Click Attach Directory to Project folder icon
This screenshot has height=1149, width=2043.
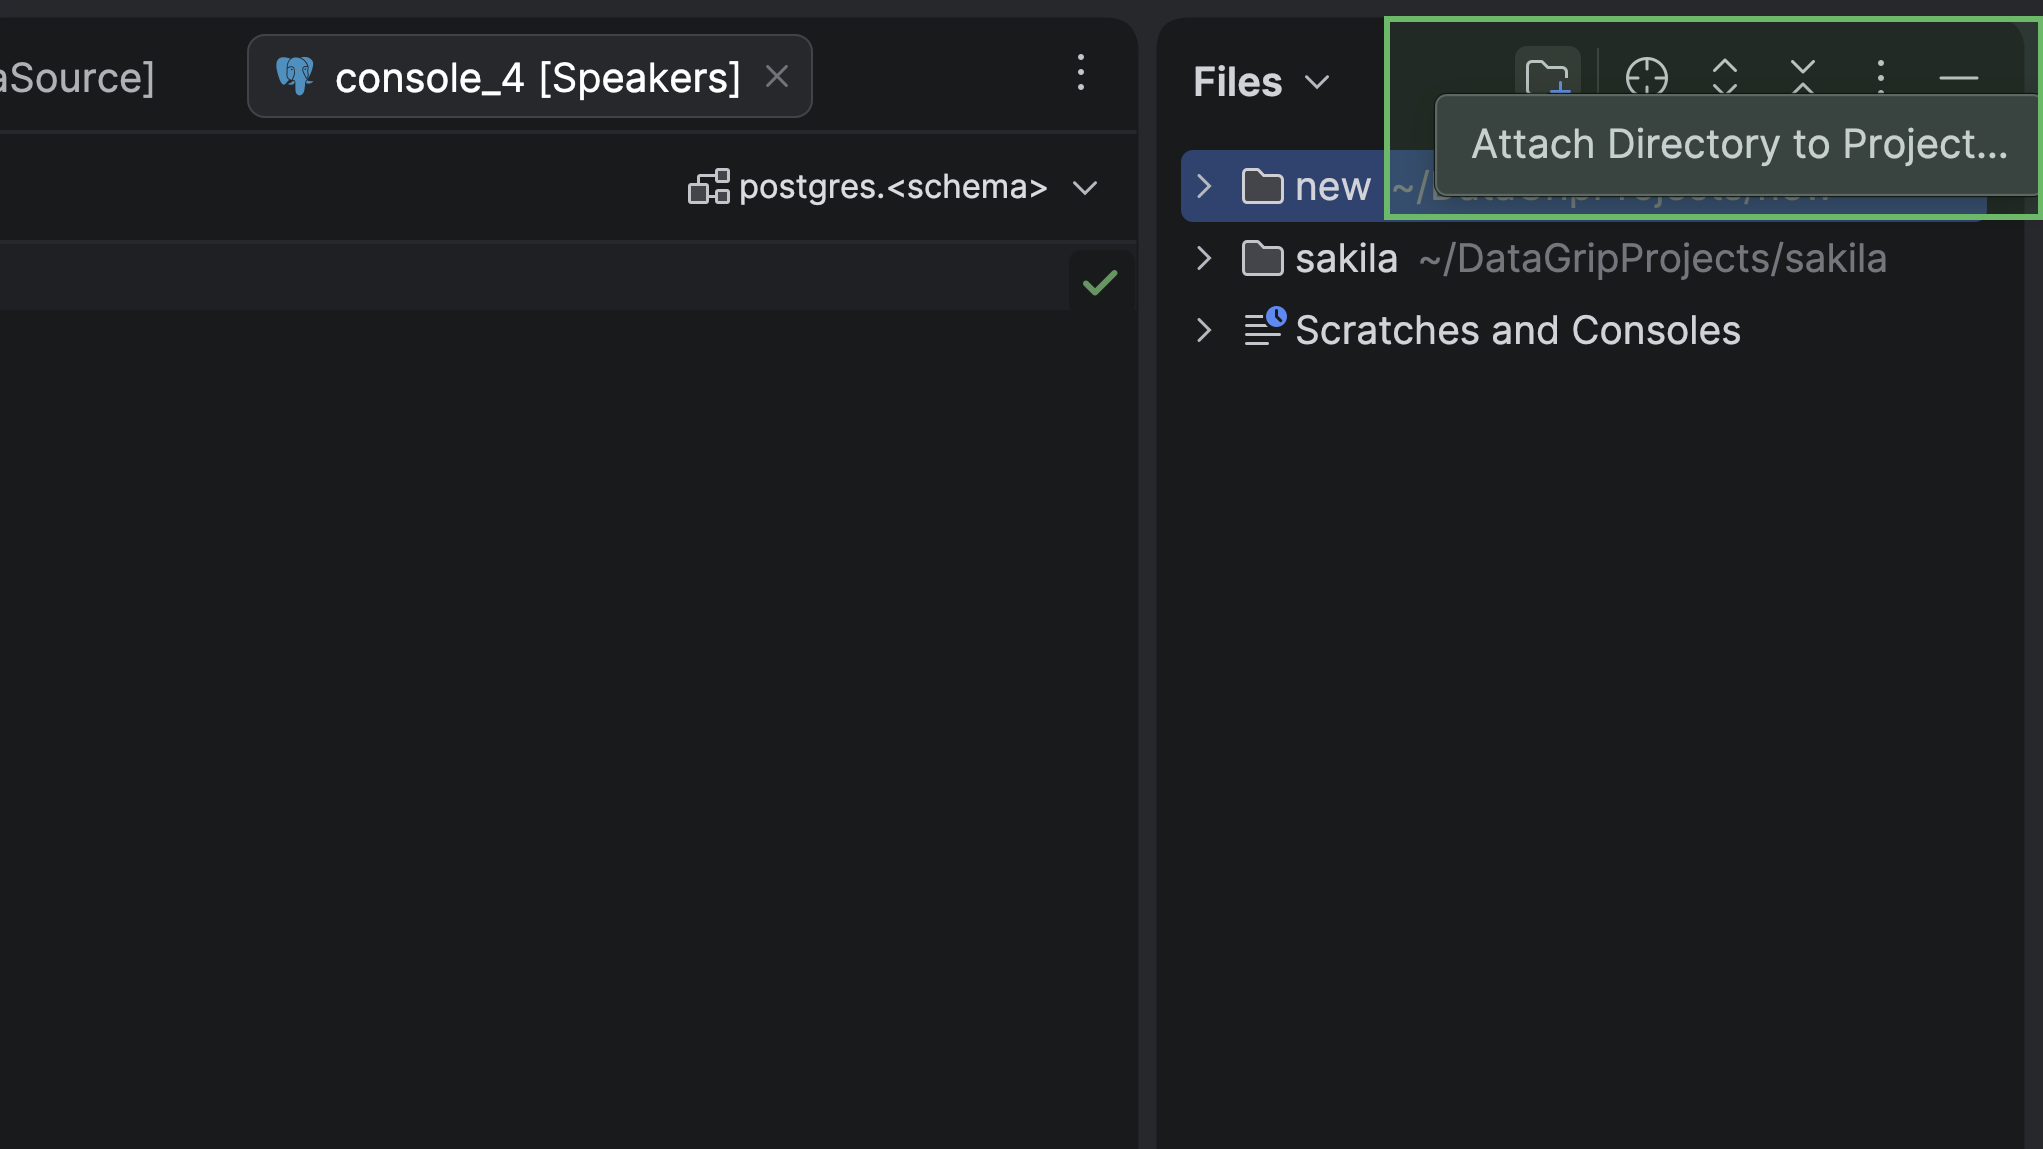(1547, 76)
